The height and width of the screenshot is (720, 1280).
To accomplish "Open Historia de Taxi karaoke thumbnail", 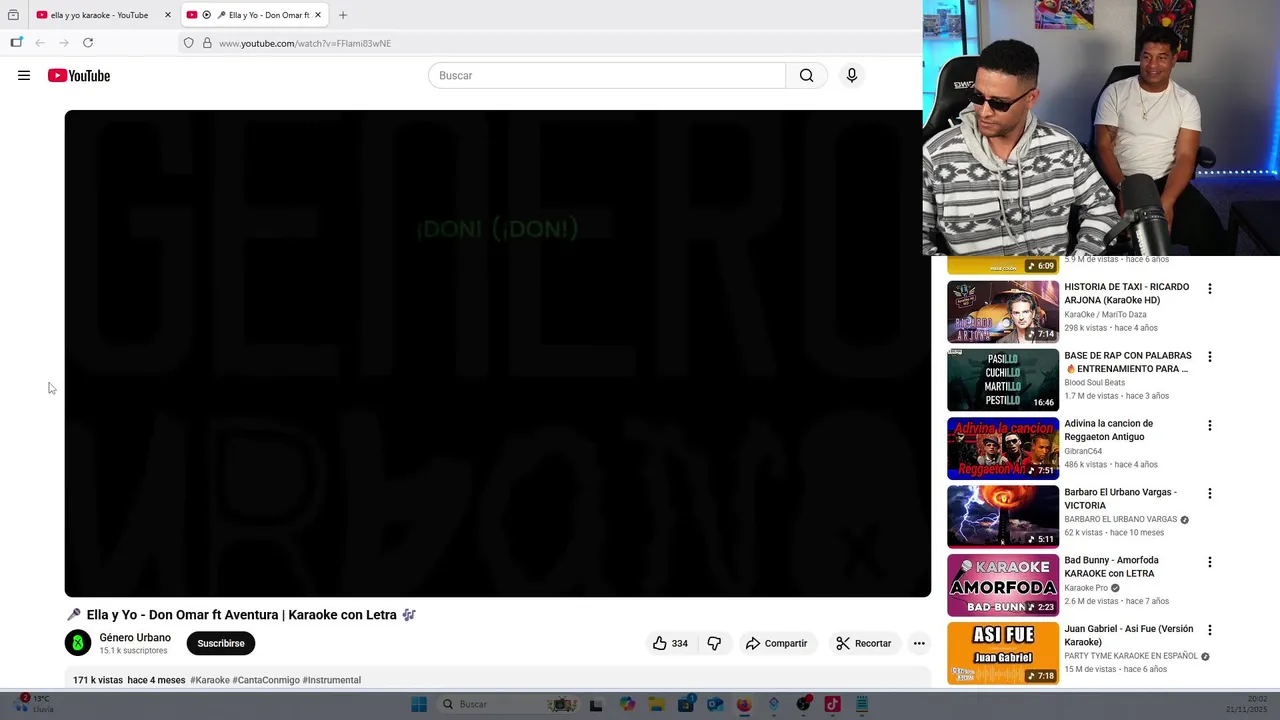I will click(1003, 312).
